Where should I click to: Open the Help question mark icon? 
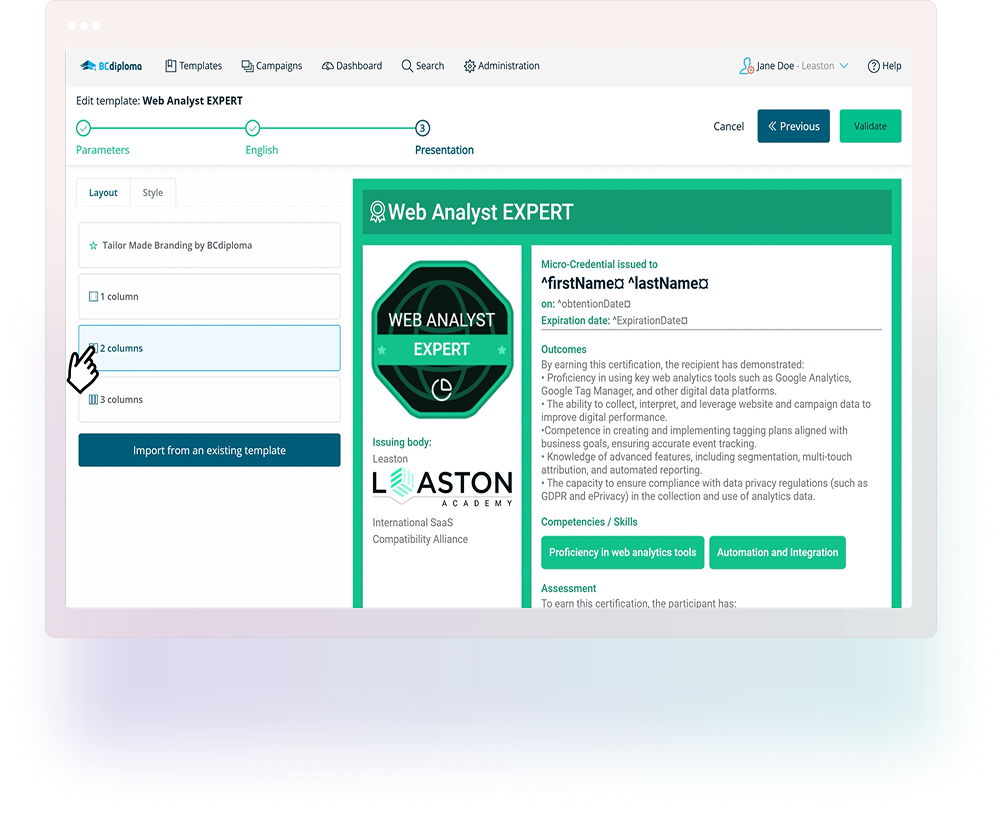click(x=873, y=66)
